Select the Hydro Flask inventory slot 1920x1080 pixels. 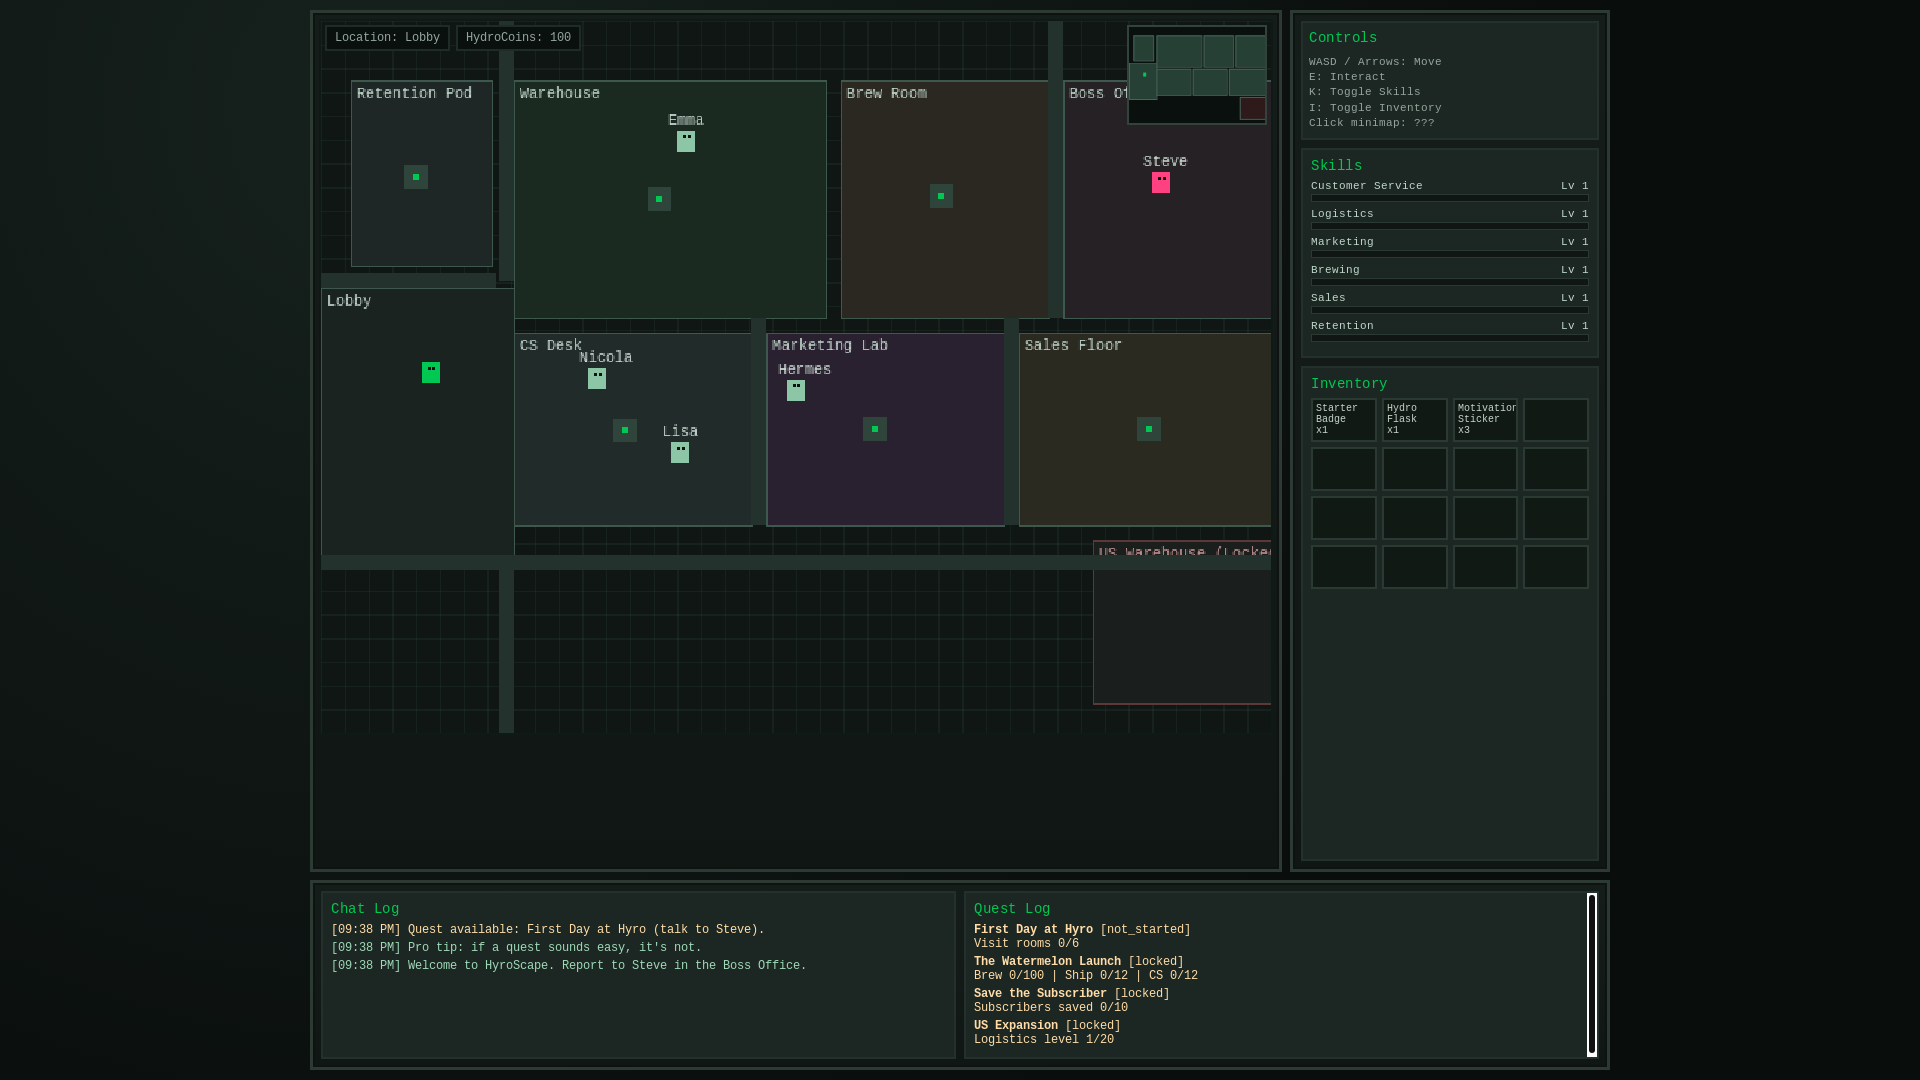point(1414,420)
